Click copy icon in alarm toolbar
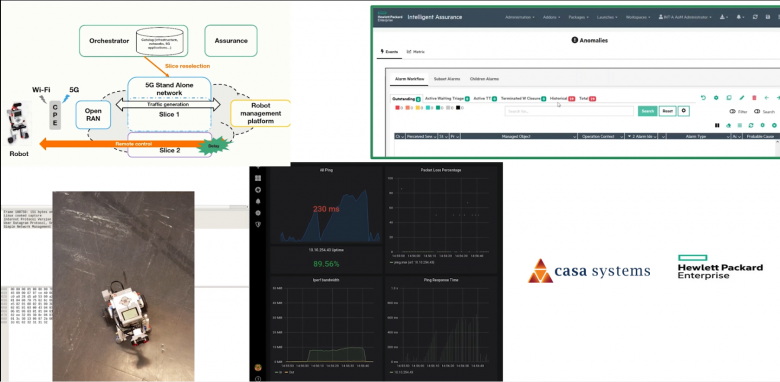The height and width of the screenshot is (382, 780). 729,98
